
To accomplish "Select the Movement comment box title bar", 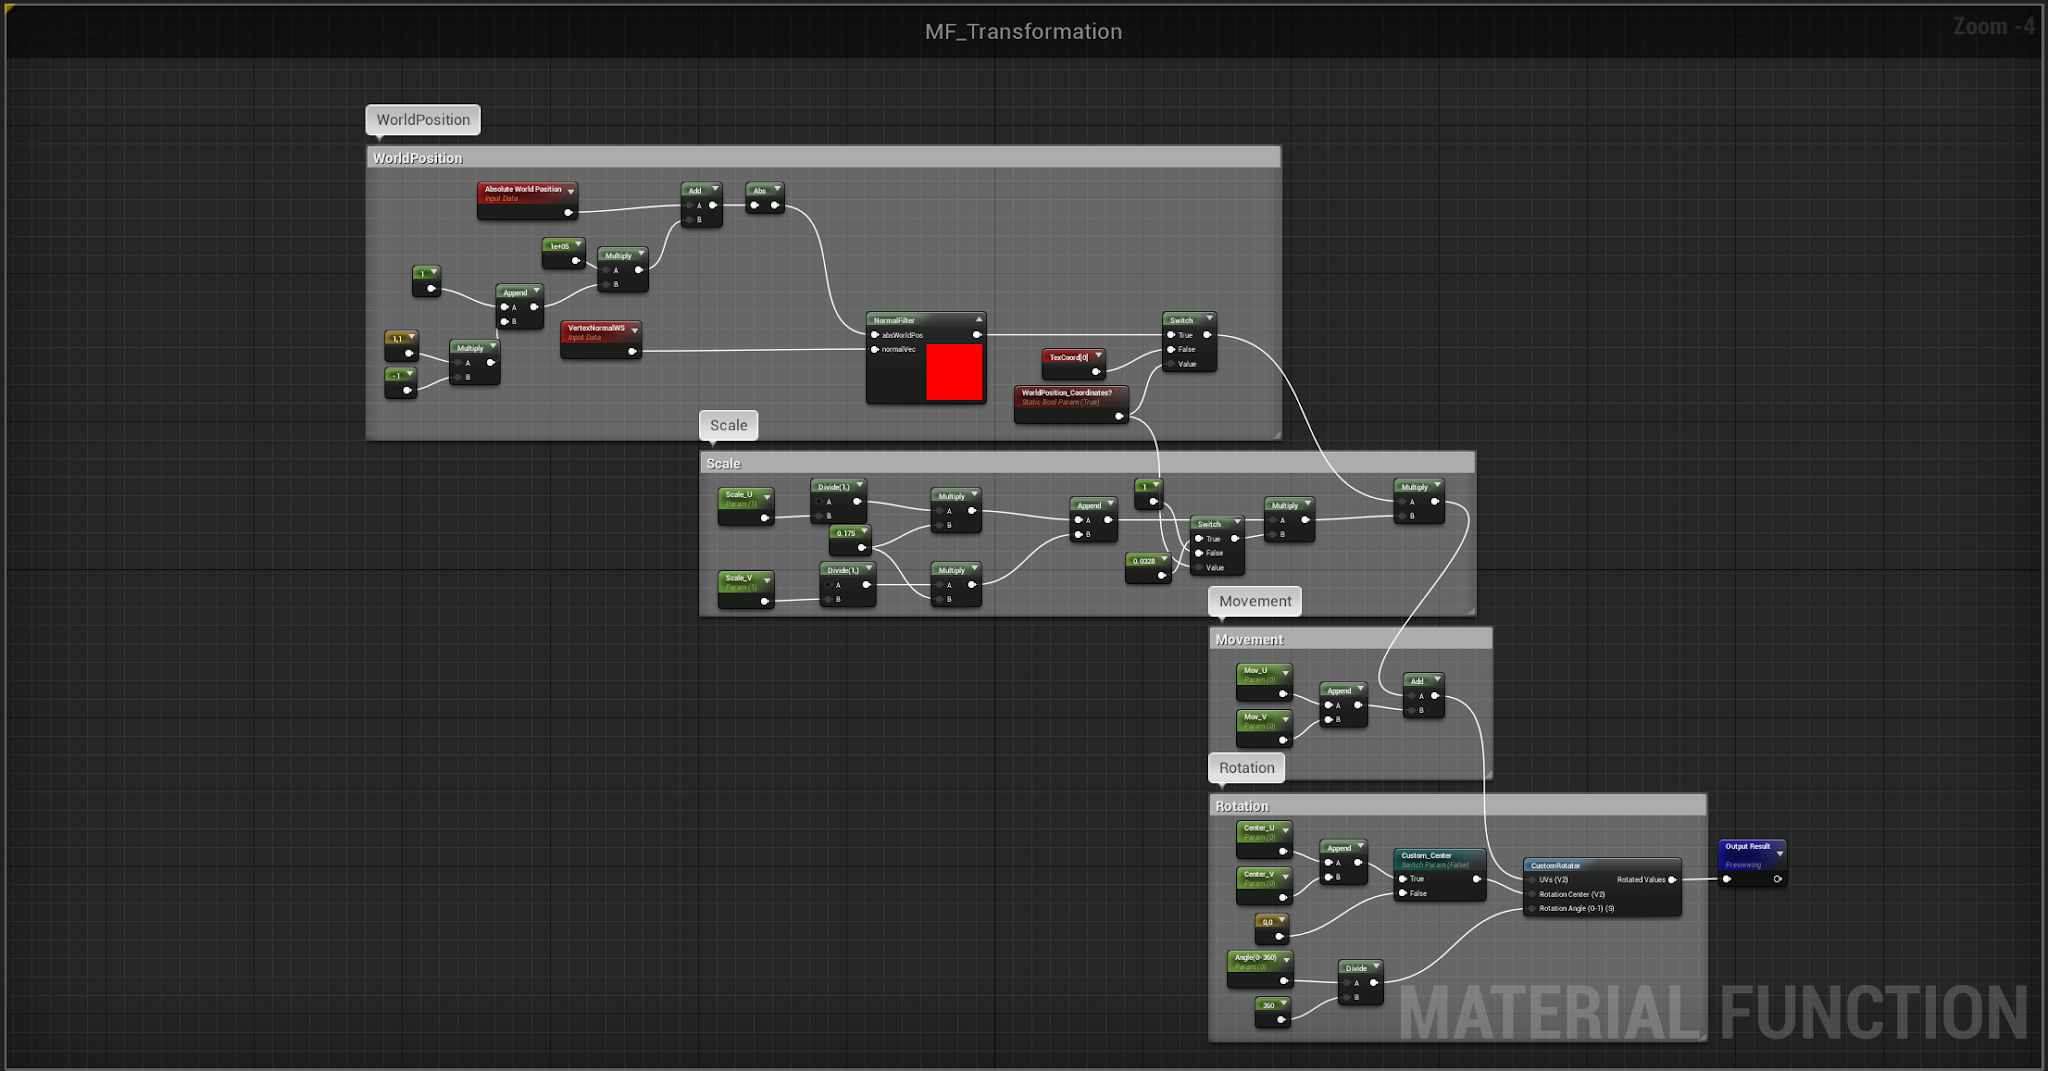I will pyautogui.click(x=1351, y=639).
